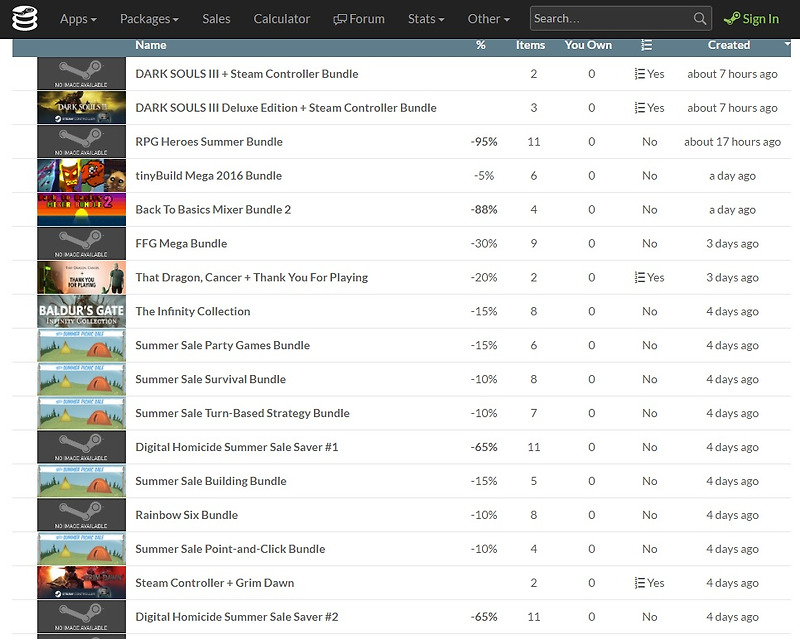Click the Steam sign-in icon
The width and height of the screenshot is (800, 639).
[732, 19]
